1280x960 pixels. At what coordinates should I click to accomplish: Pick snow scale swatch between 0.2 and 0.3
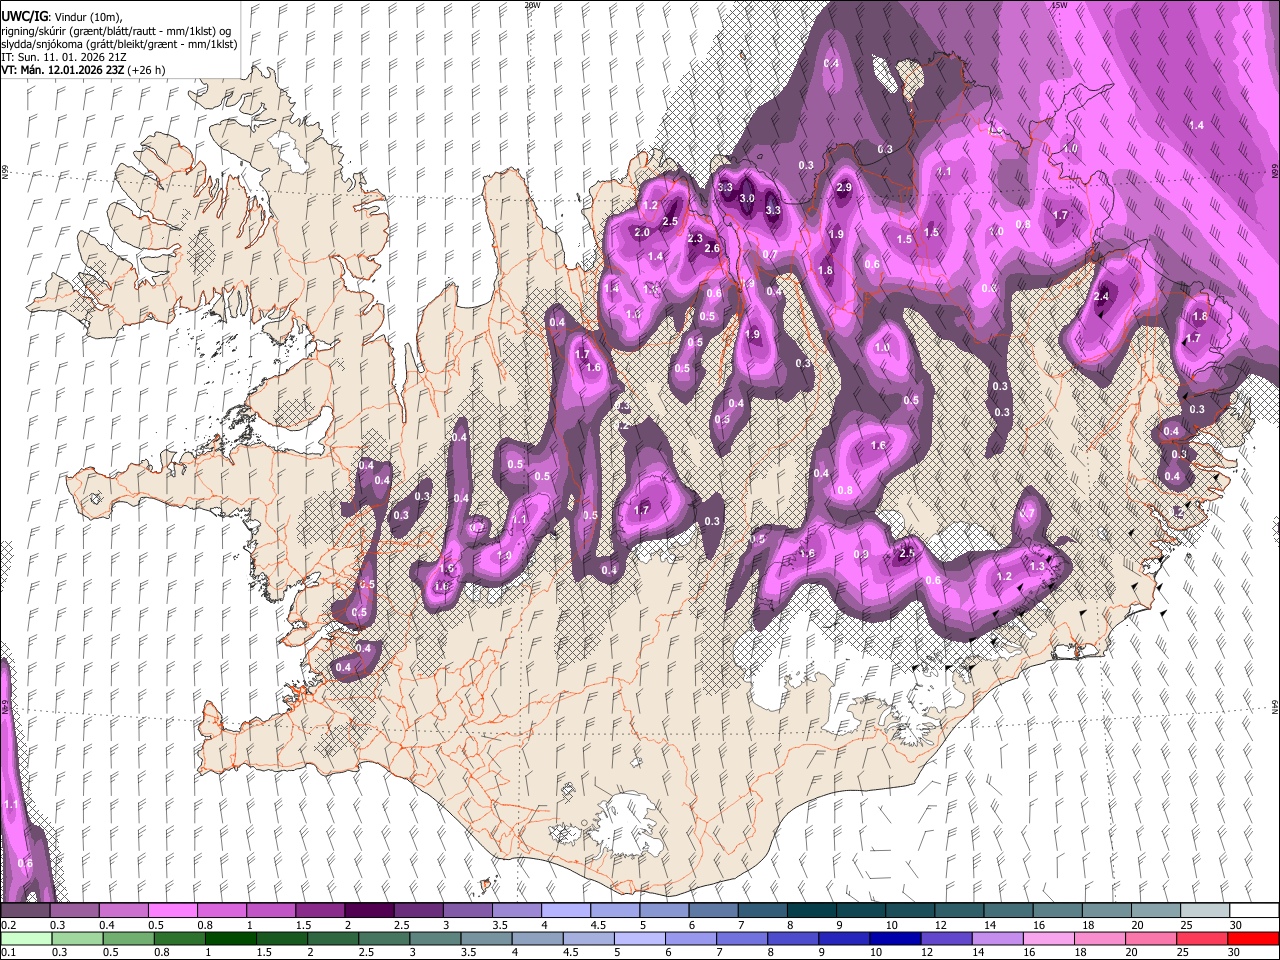coord(25,911)
